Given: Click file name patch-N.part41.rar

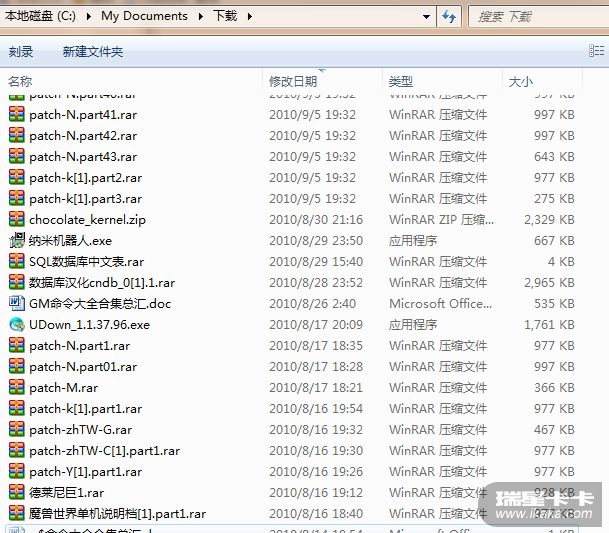Looking at the screenshot, I should (83, 115).
